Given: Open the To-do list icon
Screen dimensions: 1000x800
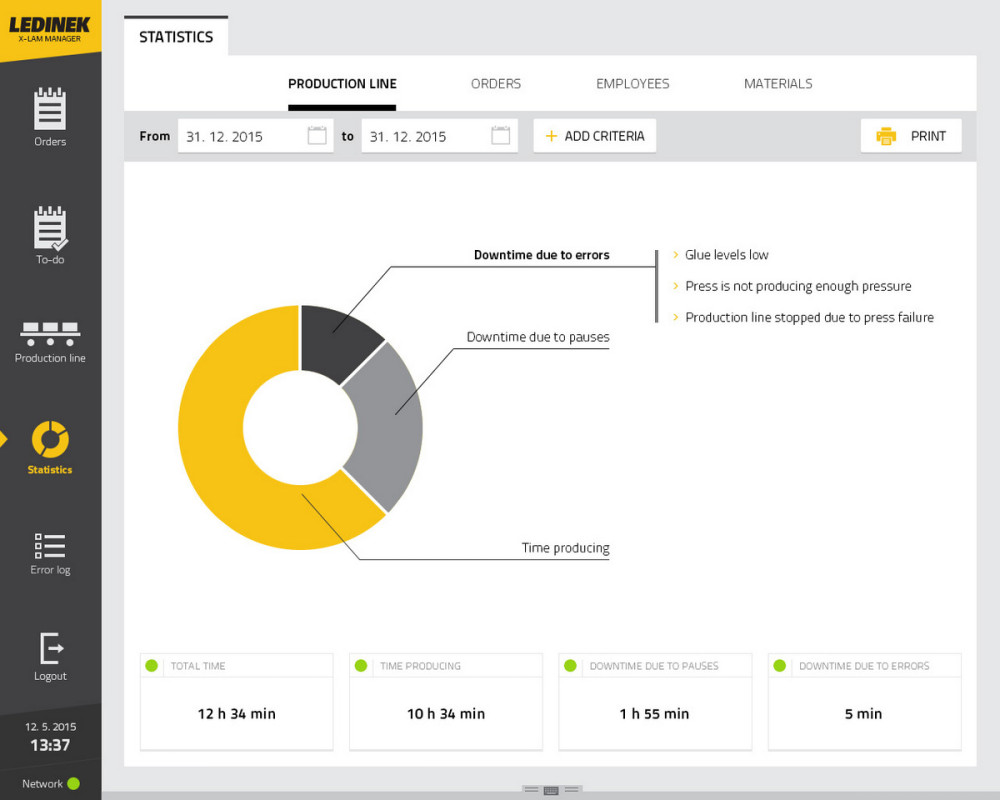Looking at the screenshot, I should click(50, 228).
